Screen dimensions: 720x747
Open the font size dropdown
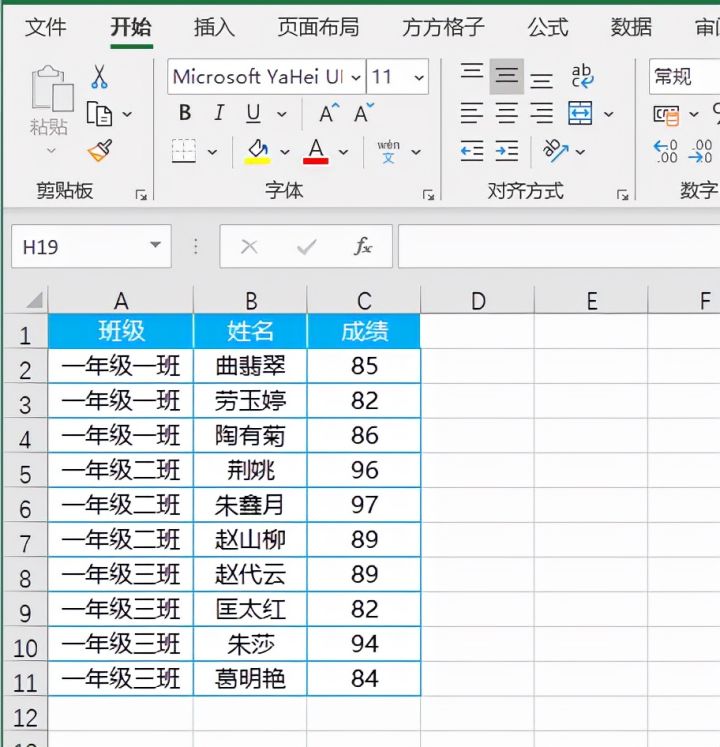pyautogui.click(x=419, y=77)
